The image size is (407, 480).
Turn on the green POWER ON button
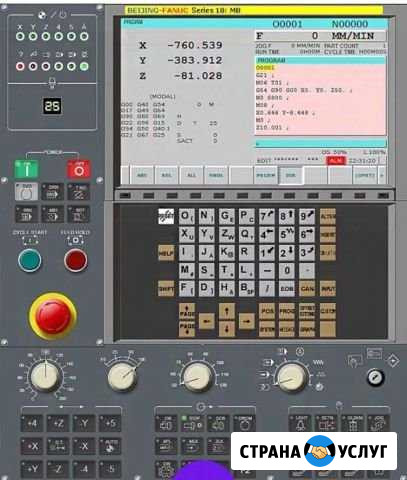pos(27,169)
